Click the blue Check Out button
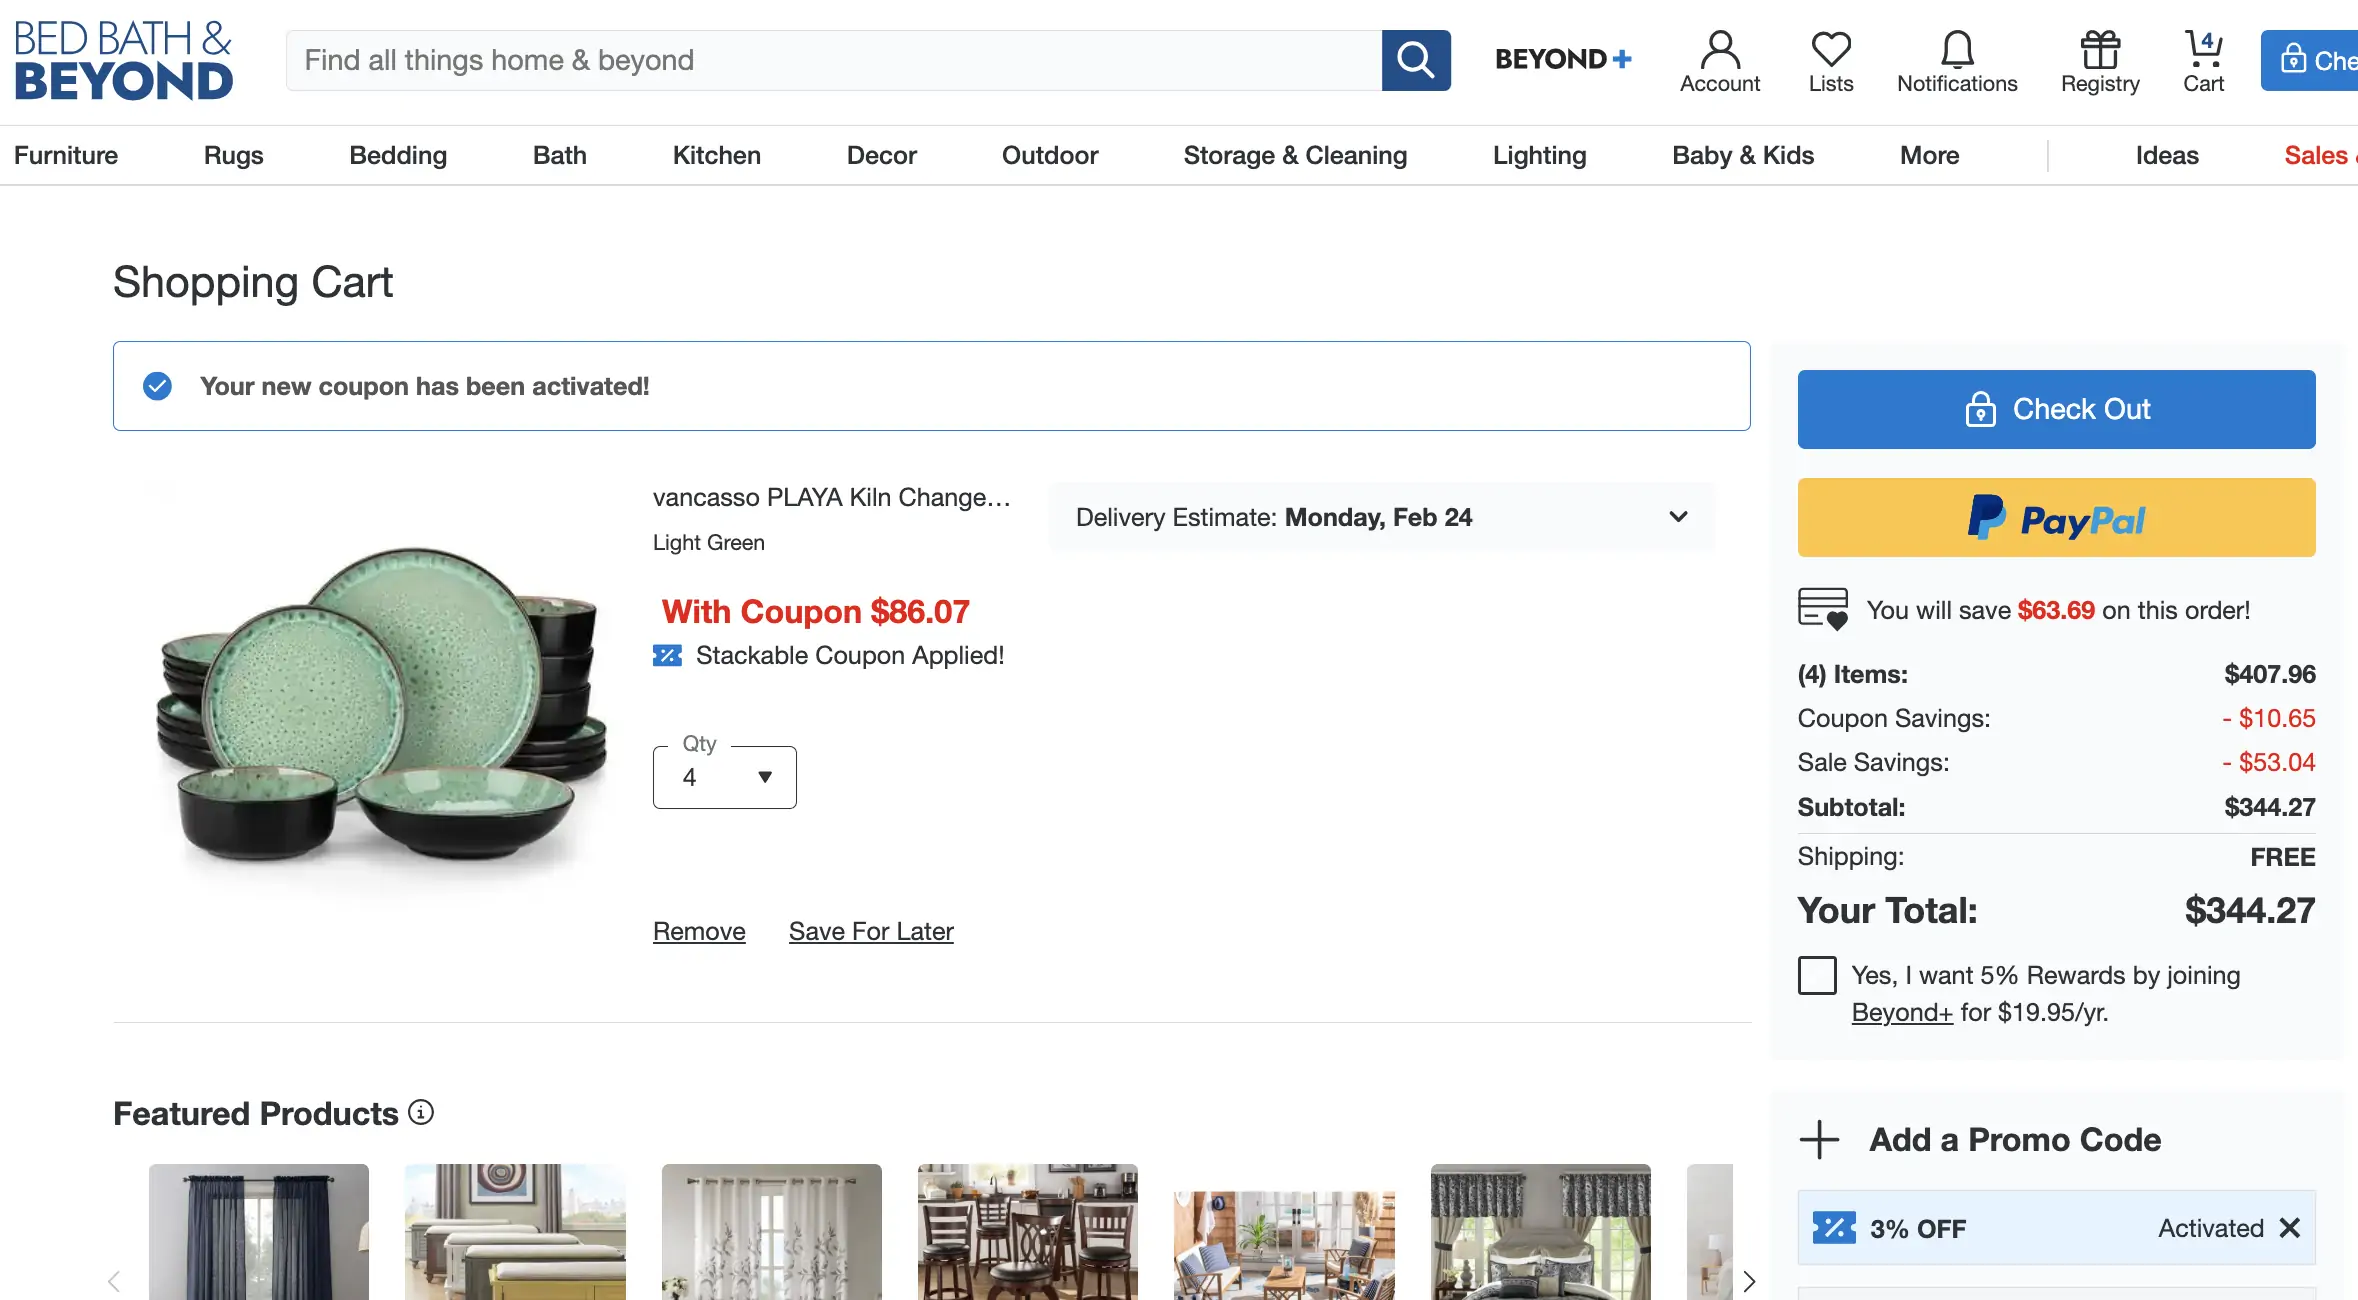2358x1300 pixels. point(2056,409)
